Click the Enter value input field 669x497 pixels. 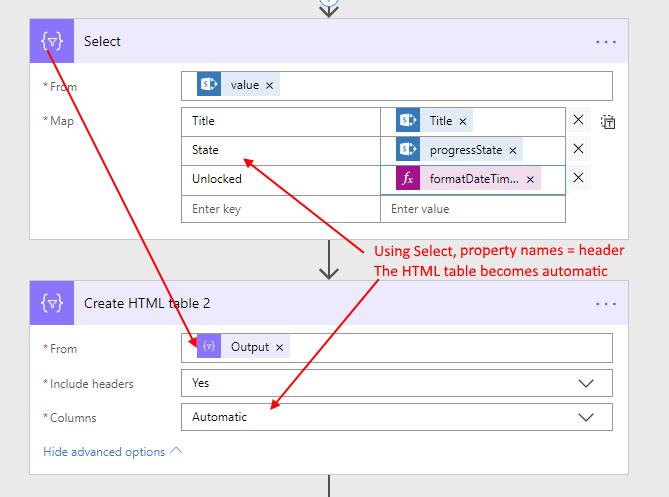point(472,209)
